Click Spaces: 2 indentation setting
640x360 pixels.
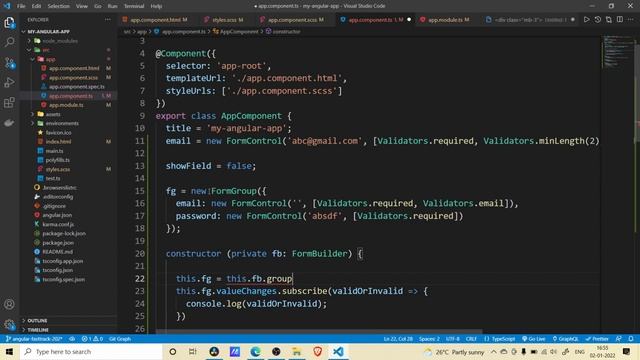coord(429,339)
